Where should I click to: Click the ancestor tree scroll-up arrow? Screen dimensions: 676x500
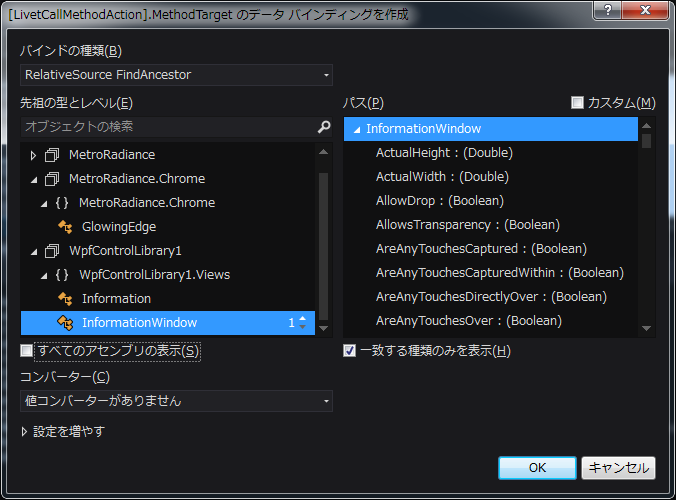(x=323, y=152)
